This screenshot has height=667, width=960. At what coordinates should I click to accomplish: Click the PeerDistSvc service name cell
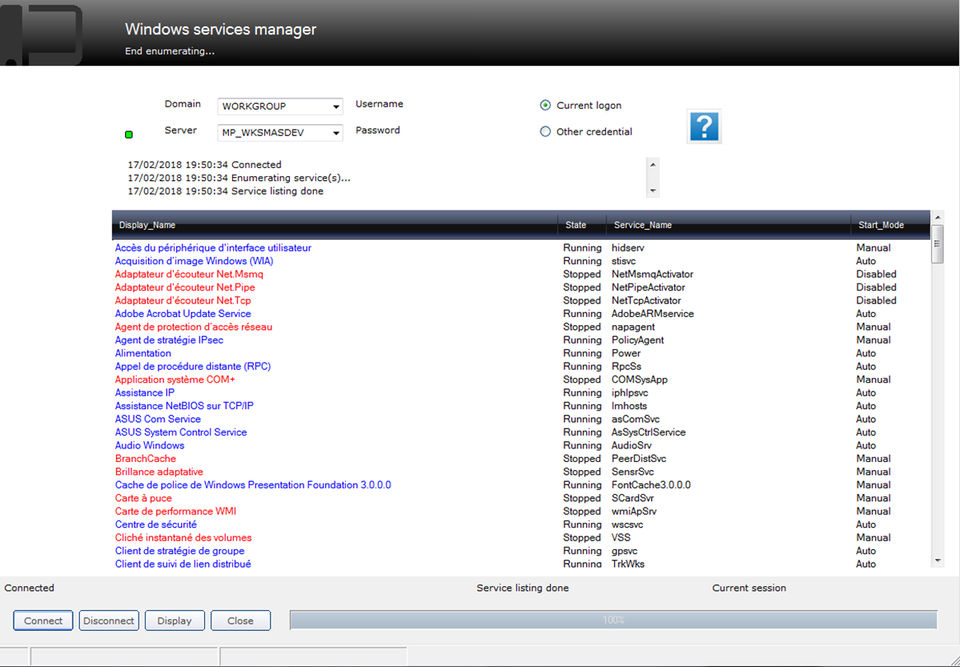click(639, 459)
